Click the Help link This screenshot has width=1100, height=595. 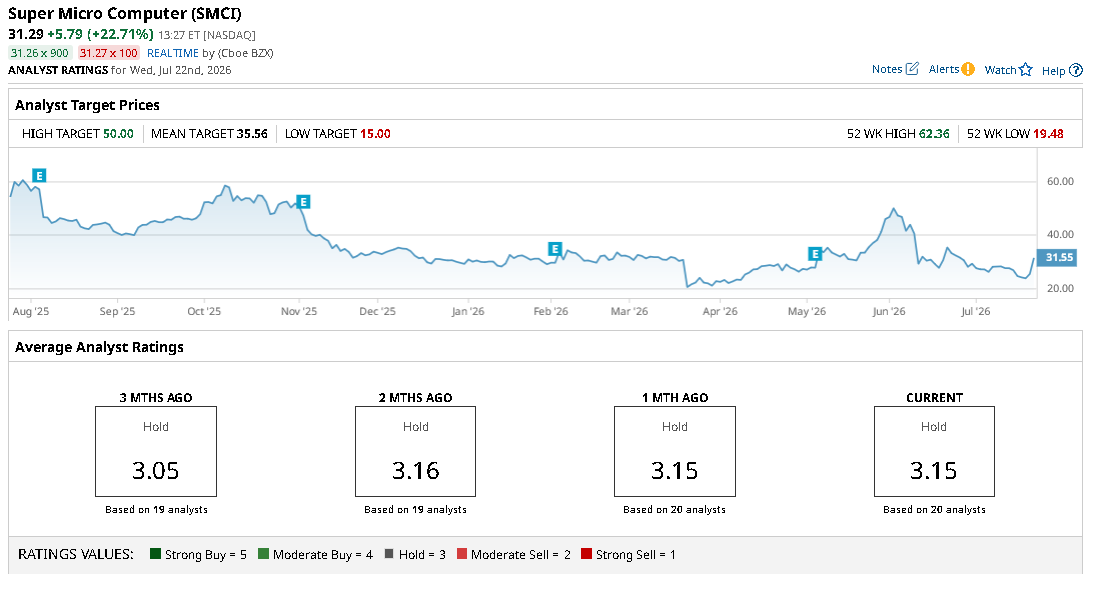[x=1054, y=70]
